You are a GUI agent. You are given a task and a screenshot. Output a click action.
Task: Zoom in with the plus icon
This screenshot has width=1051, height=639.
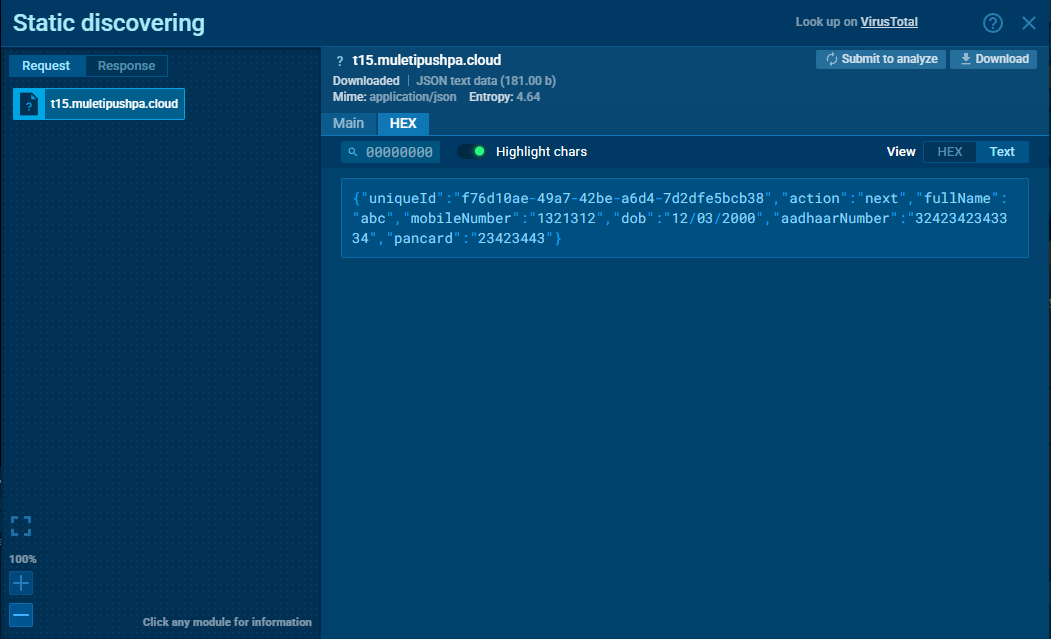point(21,583)
